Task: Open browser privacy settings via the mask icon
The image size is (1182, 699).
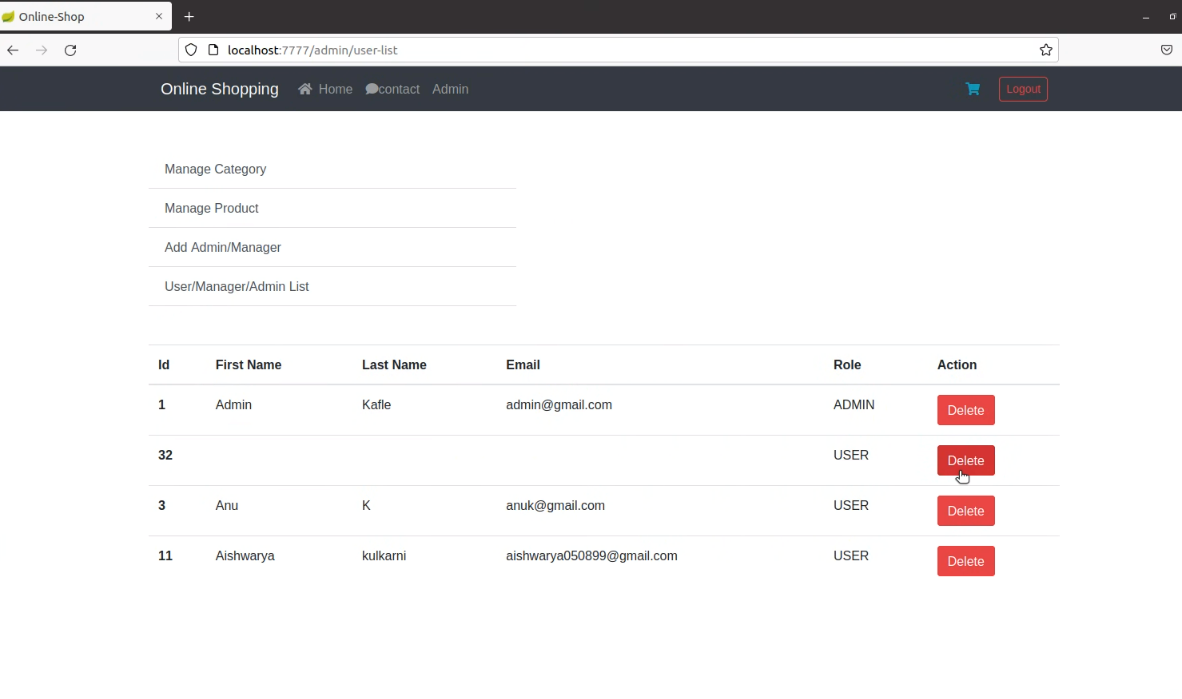Action: coord(1166,50)
